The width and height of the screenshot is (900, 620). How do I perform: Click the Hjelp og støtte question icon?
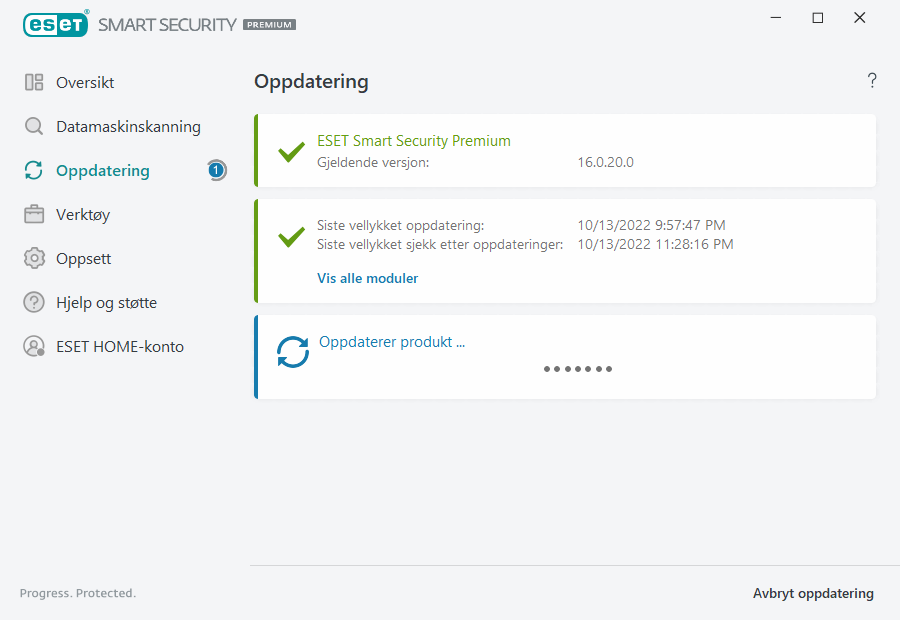(x=34, y=303)
